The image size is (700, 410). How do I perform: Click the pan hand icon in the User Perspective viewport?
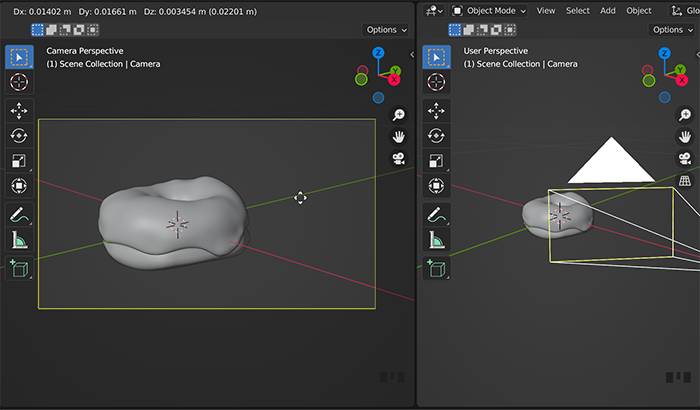pos(685,137)
